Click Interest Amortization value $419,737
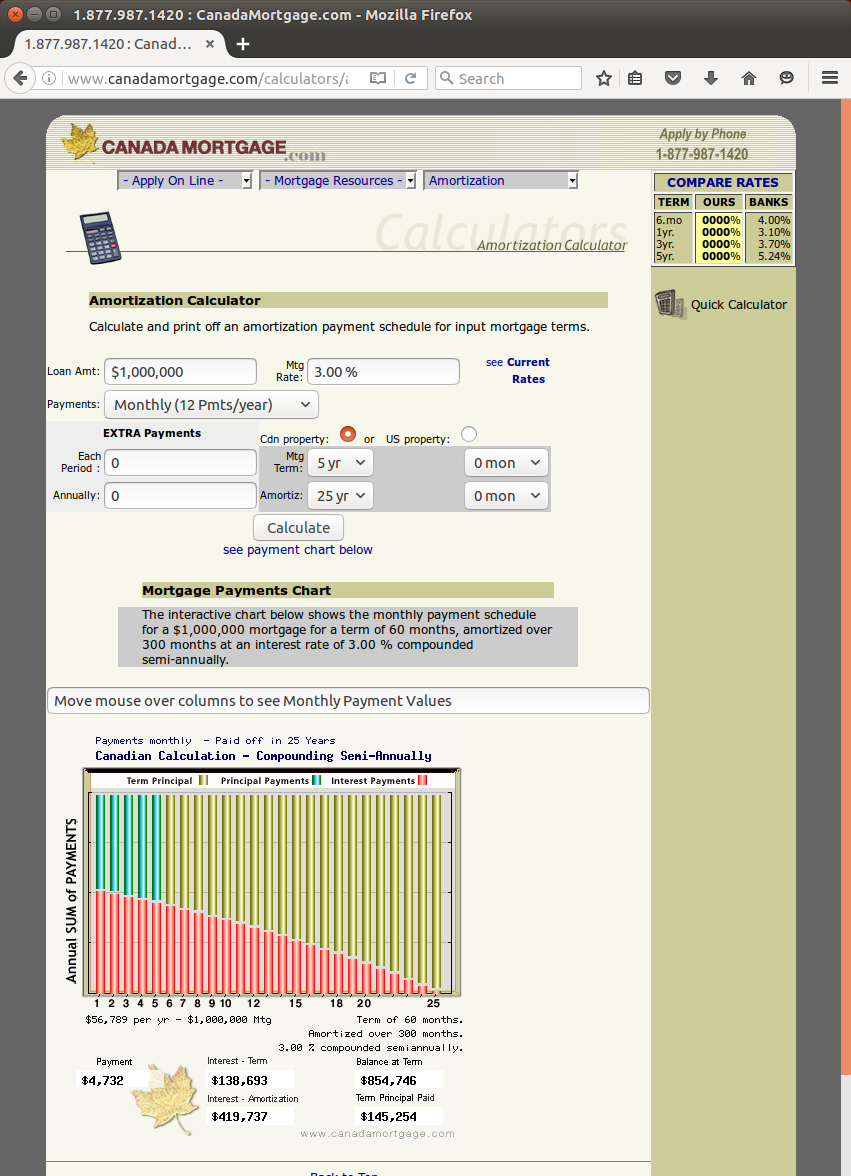Viewport: 851px width, 1176px height. click(239, 1116)
